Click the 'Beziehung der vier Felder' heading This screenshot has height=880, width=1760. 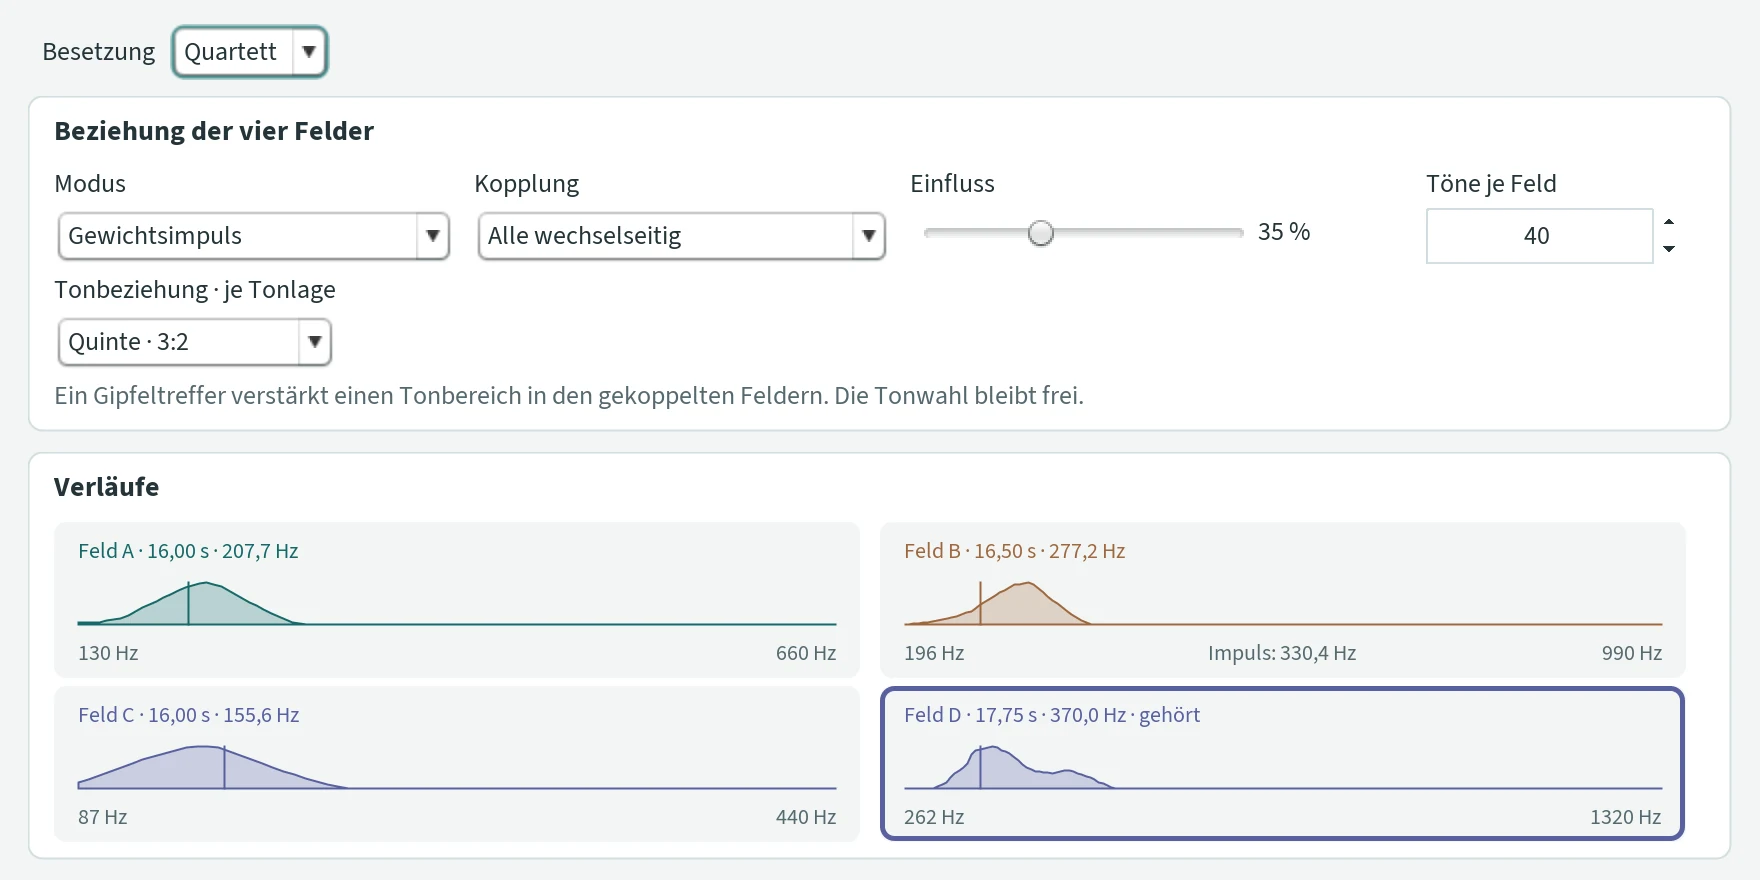[x=214, y=131]
